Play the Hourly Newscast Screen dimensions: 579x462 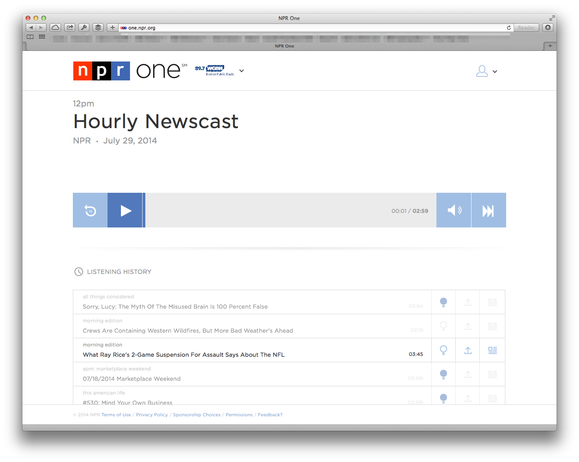click(125, 210)
